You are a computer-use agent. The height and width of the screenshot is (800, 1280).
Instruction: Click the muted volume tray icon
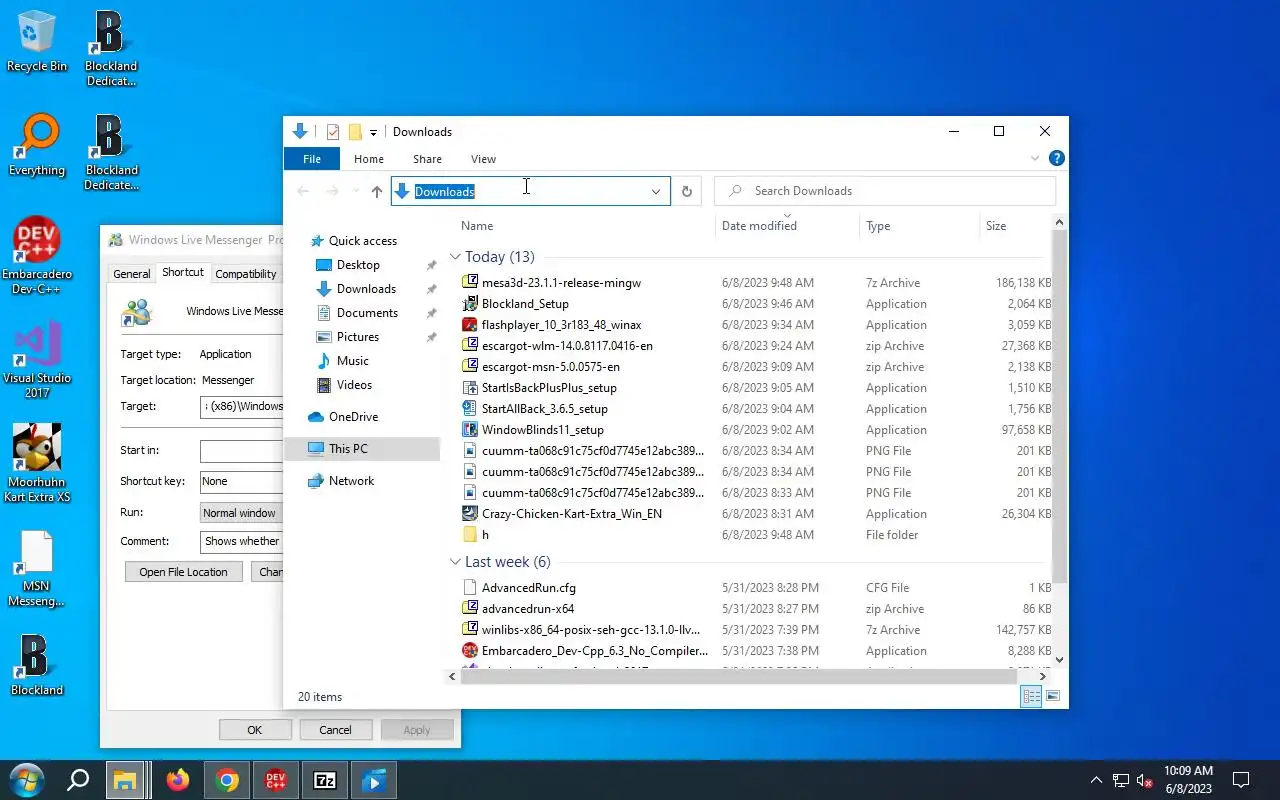(1145, 780)
